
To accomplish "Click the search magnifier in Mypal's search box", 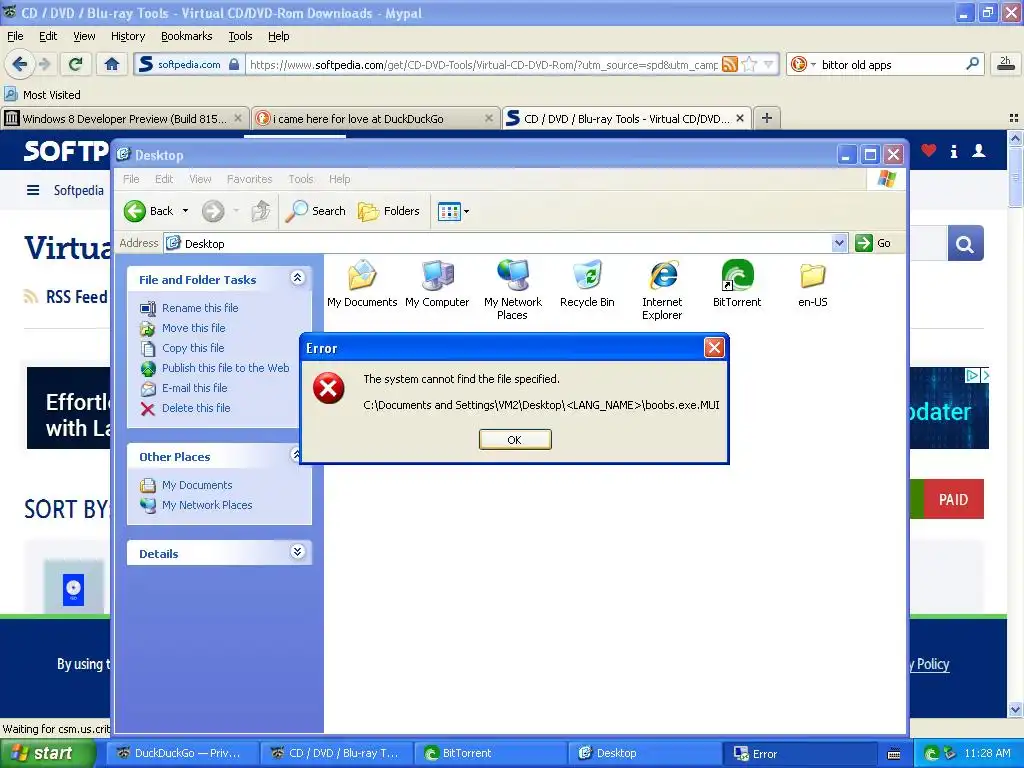I will [972, 64].
